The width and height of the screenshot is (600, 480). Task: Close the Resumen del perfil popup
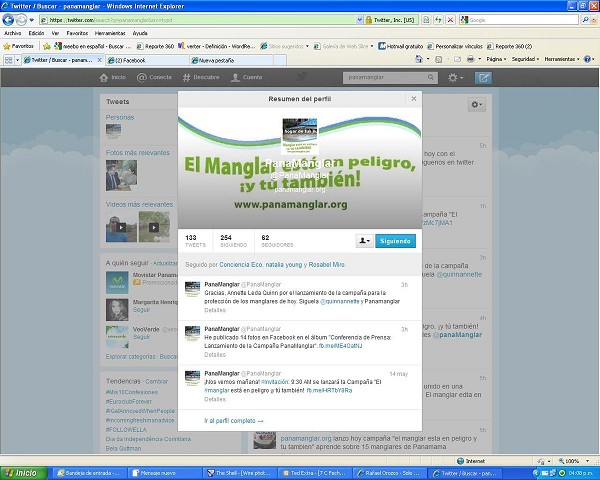point(414,99)
